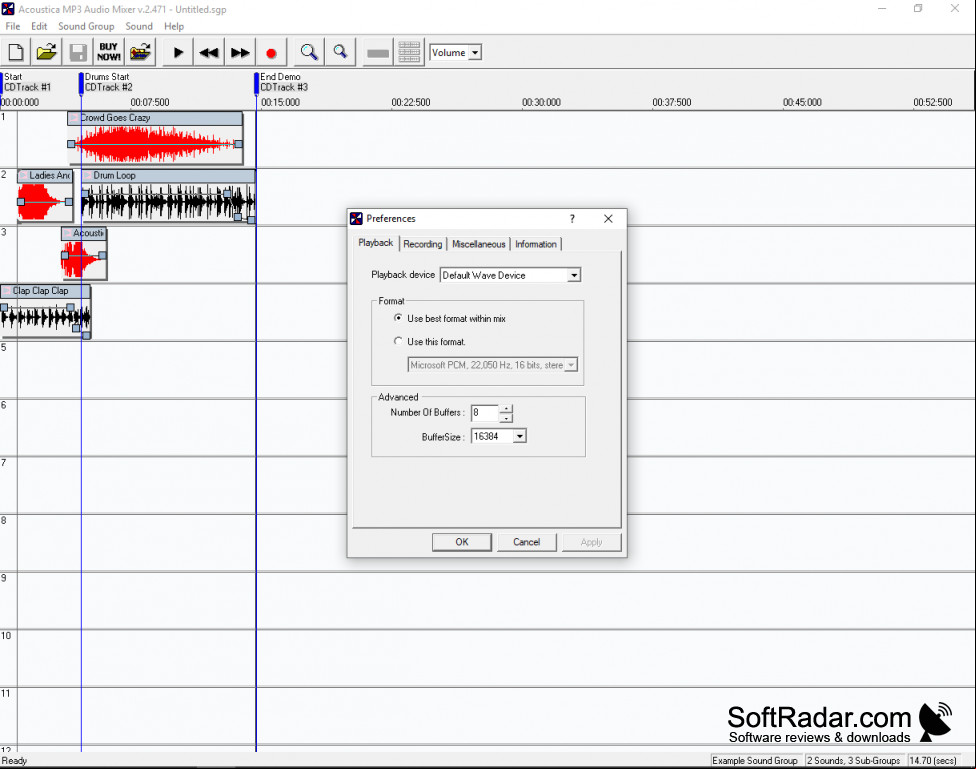The height and width of the screenshot is (769, 976).
Task: Switch to the Playback tab
Action: pos(375,243)
